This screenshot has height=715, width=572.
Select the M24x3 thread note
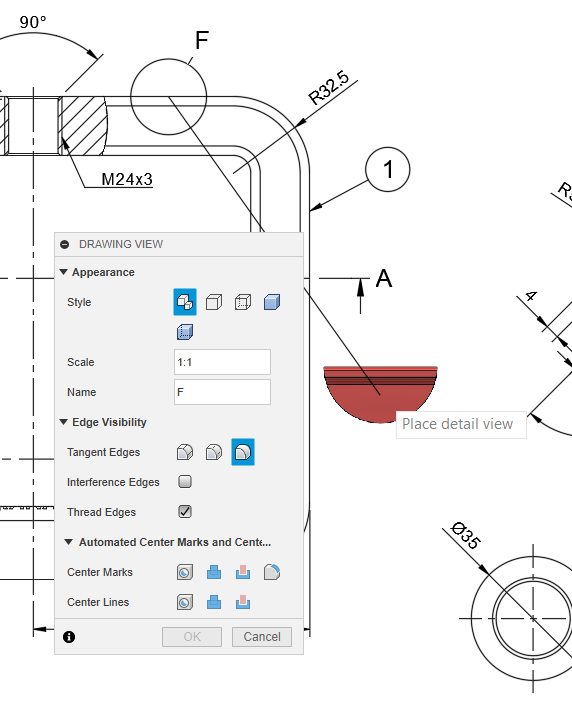127,179
